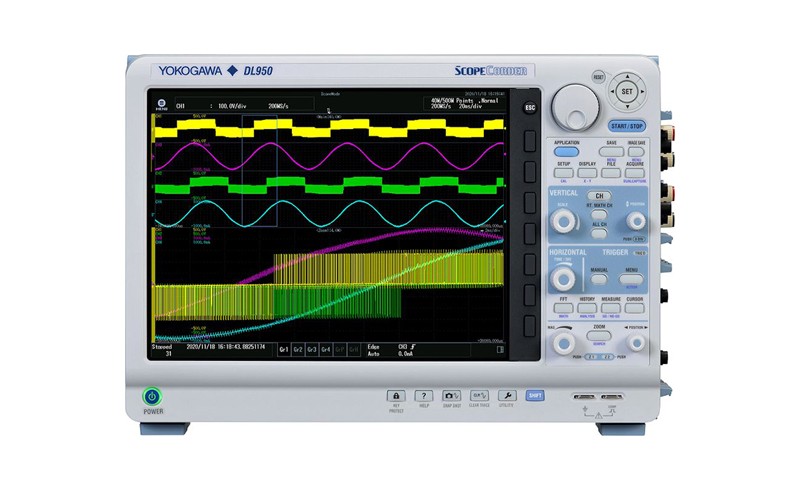800x500 pixels.
Task: Click the round ESC key
Action: coord(530,108)
